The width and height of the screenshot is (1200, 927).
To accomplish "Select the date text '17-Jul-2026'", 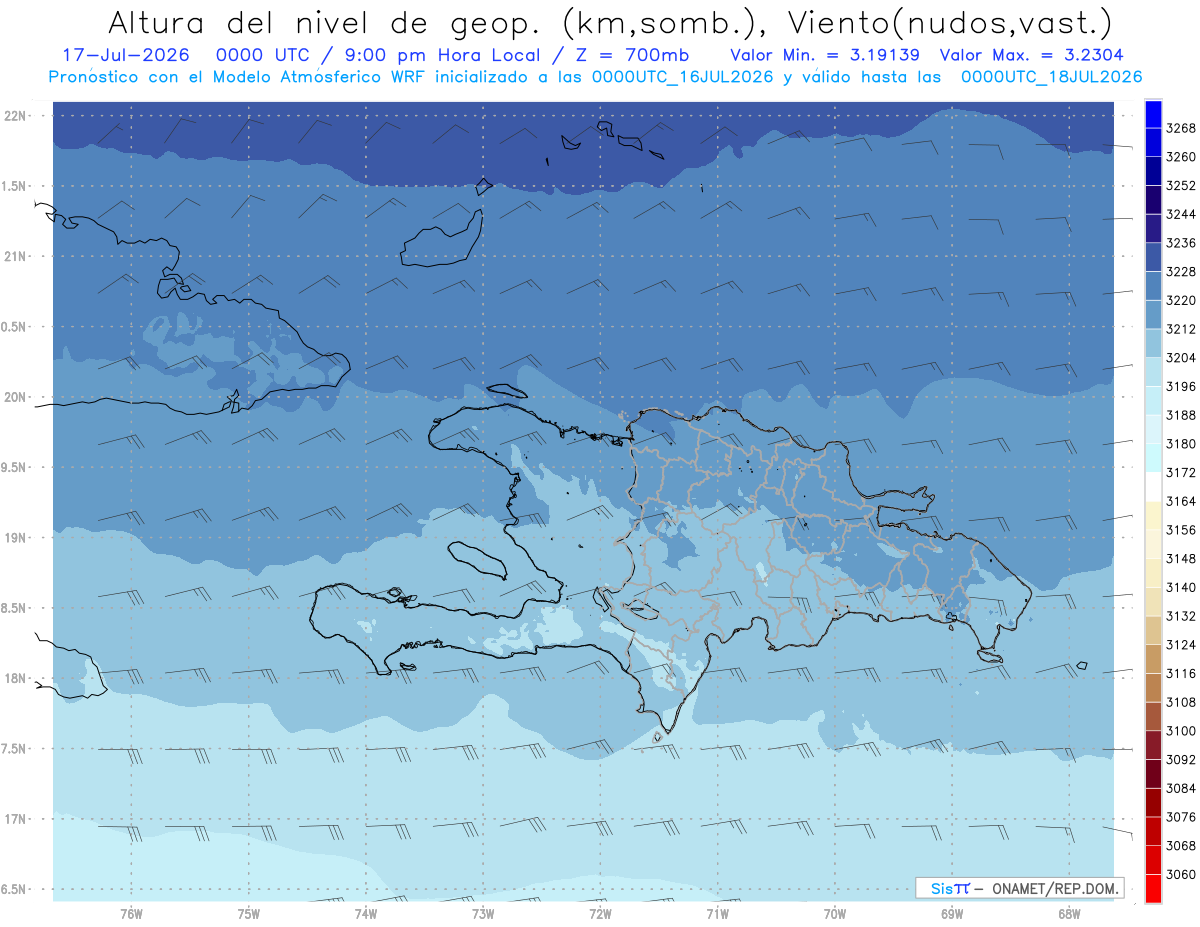I will click(x=125, y=55).
